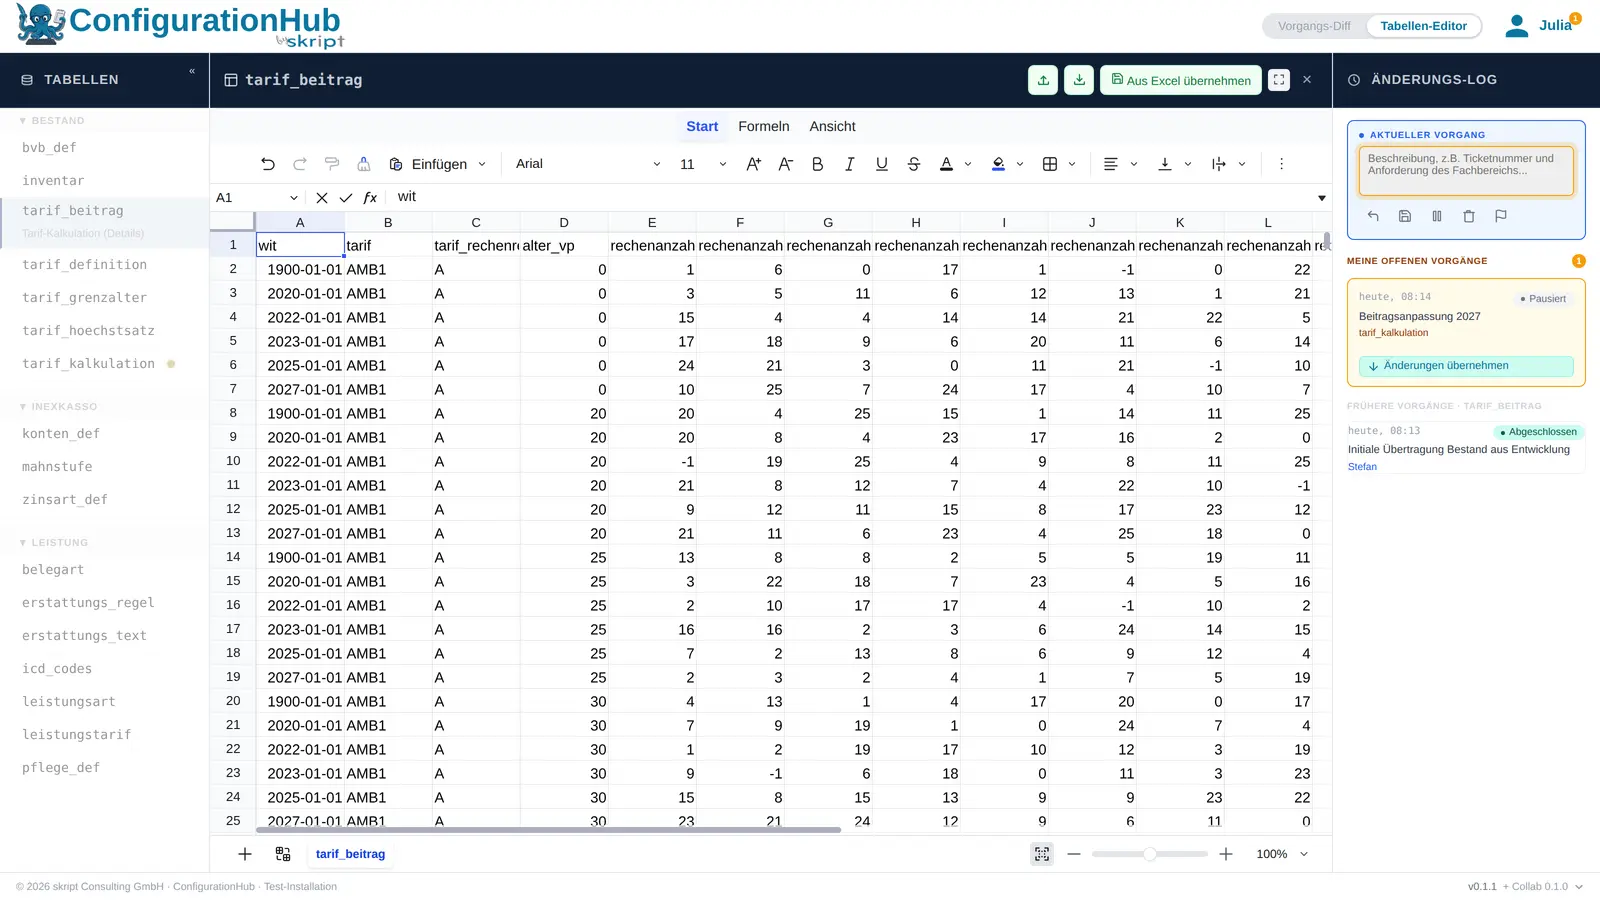Select the format painter icon
Screen dimensions: 1600x900
click(x=332, y=164)
